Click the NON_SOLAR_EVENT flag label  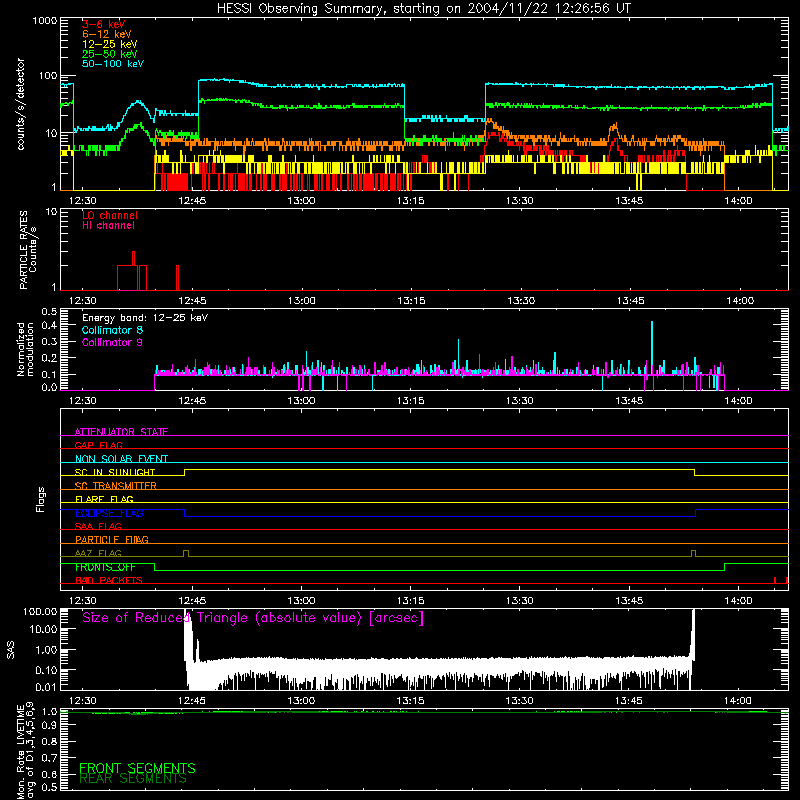pos(121,459)
